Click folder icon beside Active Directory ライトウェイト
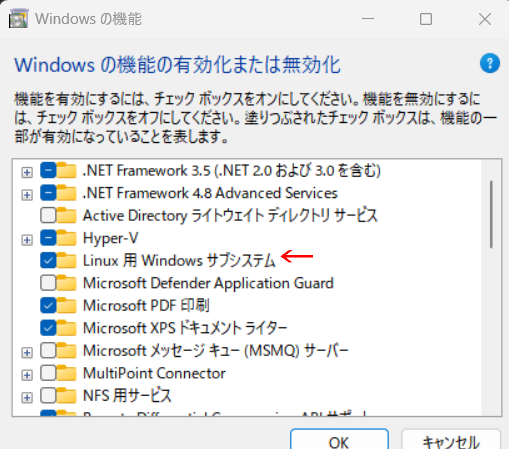Viewport: 509px width, 449px height. pos(66,215)
